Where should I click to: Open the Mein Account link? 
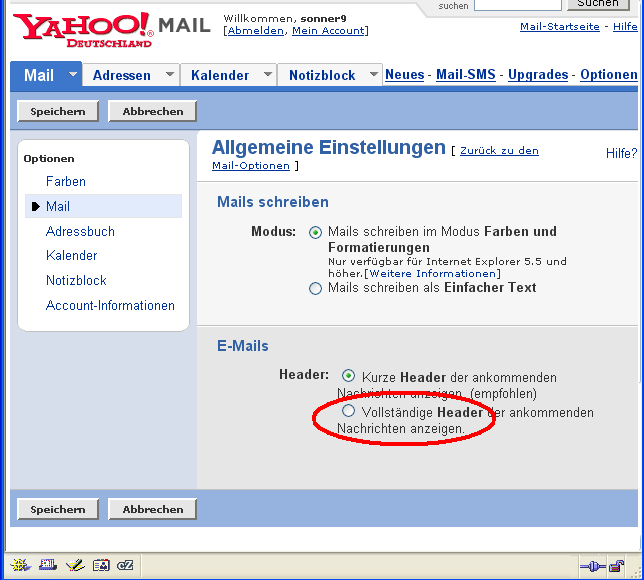328,31
